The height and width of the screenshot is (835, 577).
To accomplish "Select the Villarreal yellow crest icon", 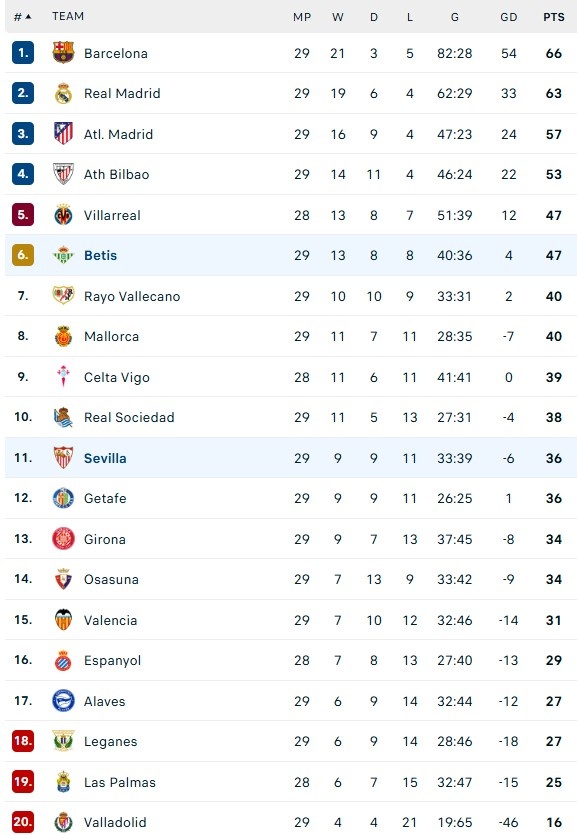I will click(63, 215).
